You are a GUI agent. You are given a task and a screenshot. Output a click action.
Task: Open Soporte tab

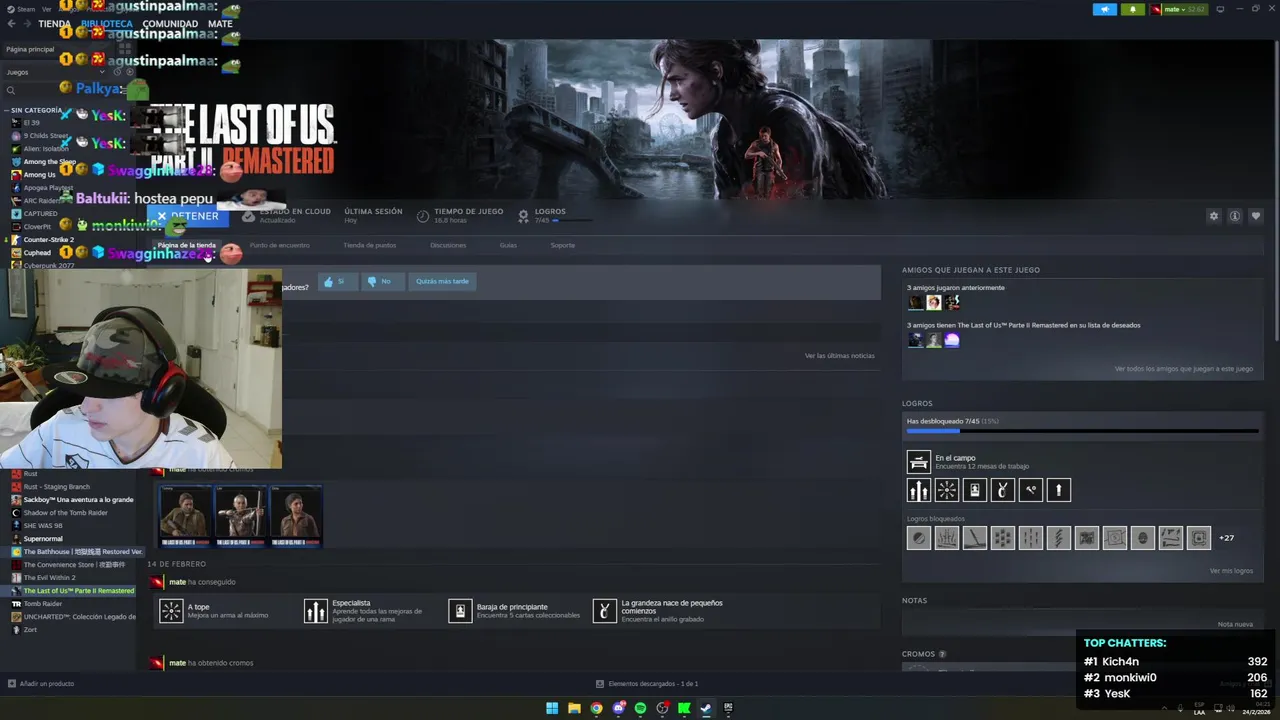[563, 245]
